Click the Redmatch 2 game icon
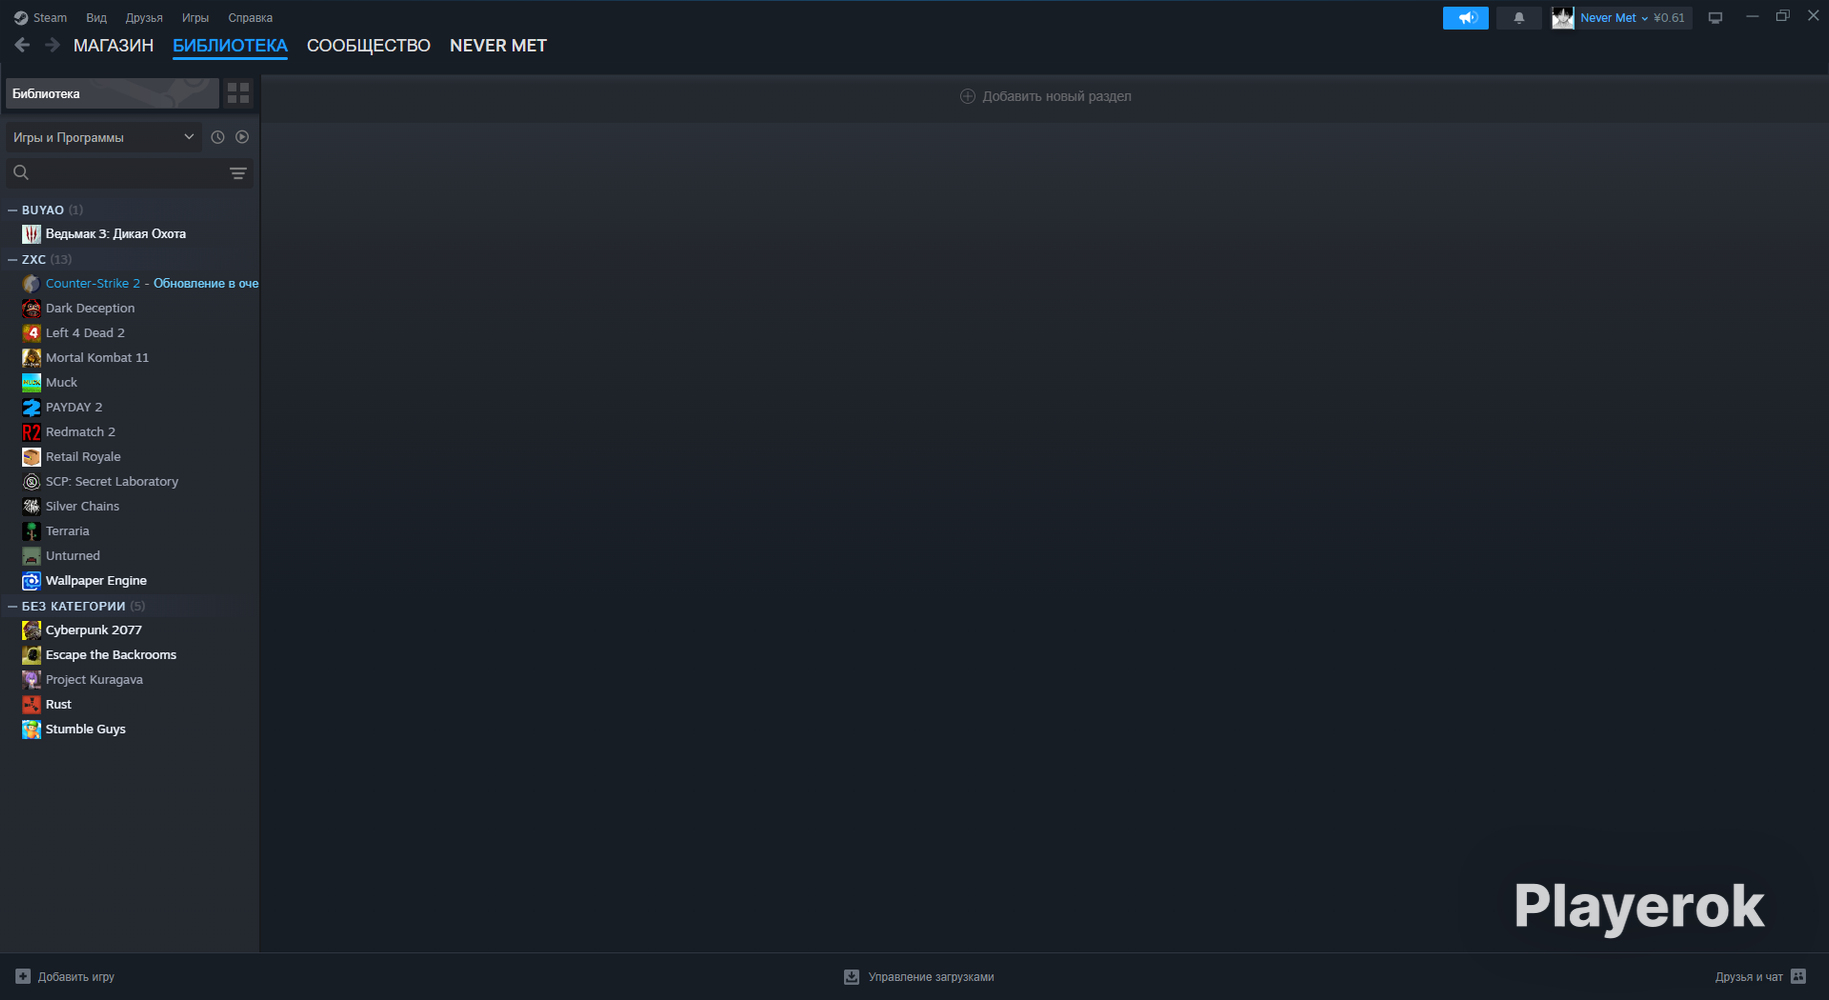Viewport: 1829px width, 1000px height. coord(31,432)
